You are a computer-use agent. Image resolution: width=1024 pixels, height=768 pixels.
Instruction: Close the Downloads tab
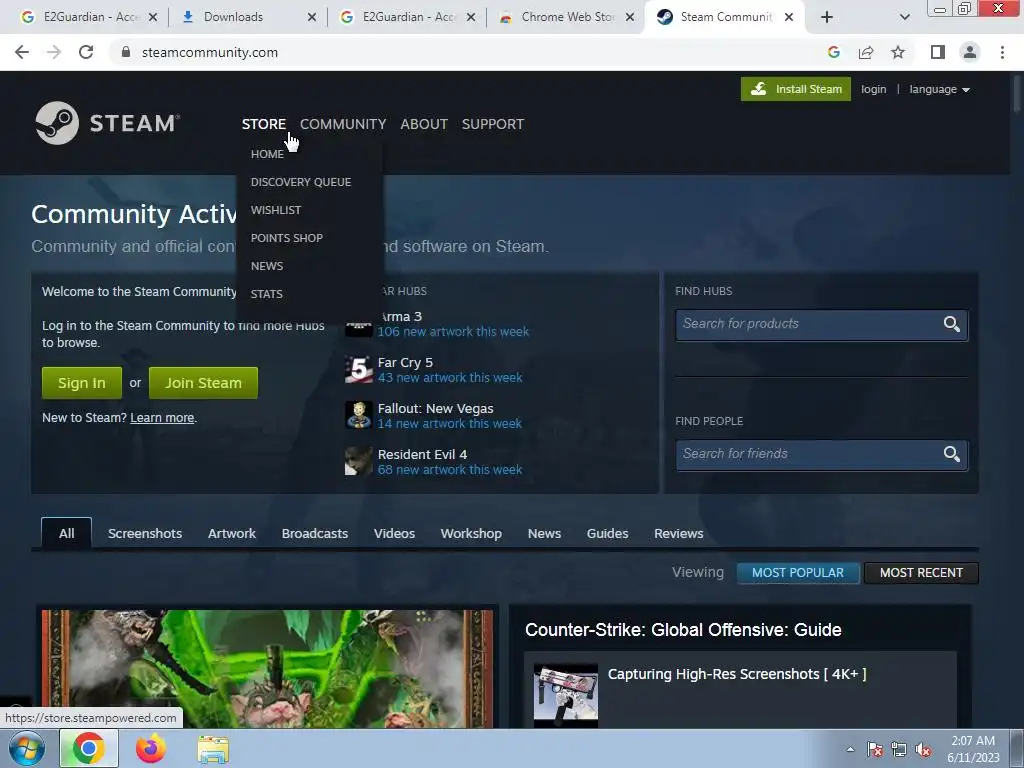click(312, 17)
